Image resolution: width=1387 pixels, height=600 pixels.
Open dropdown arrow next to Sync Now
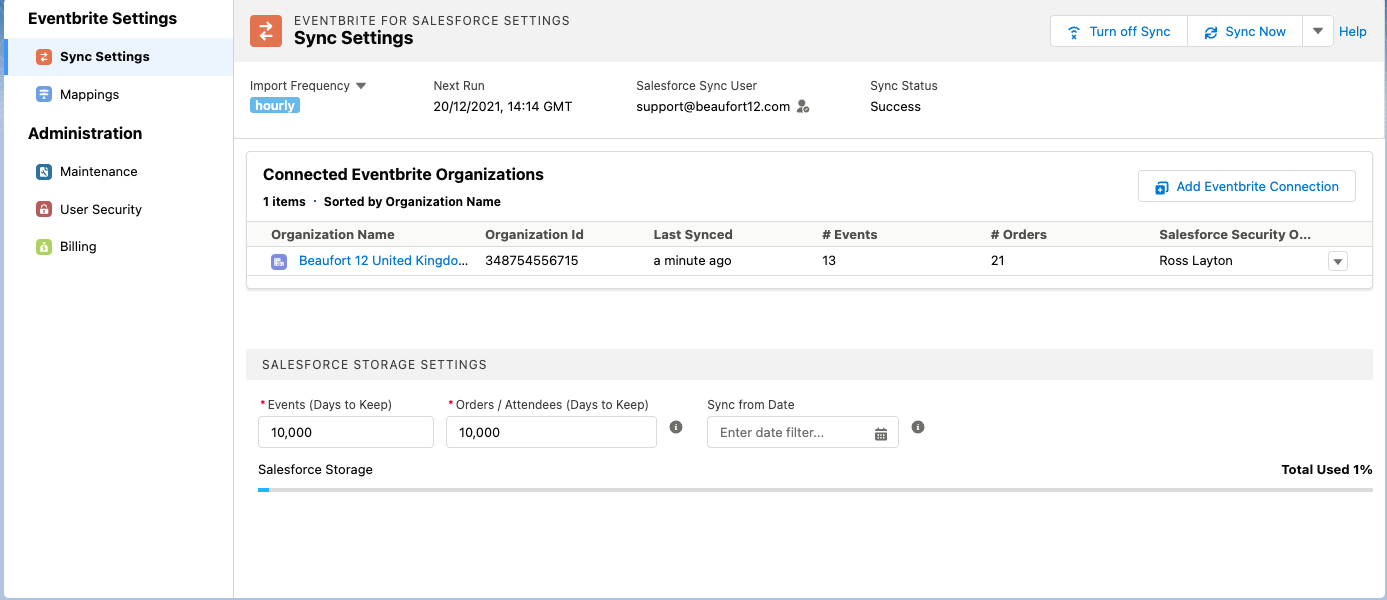tap(1318, 31)
